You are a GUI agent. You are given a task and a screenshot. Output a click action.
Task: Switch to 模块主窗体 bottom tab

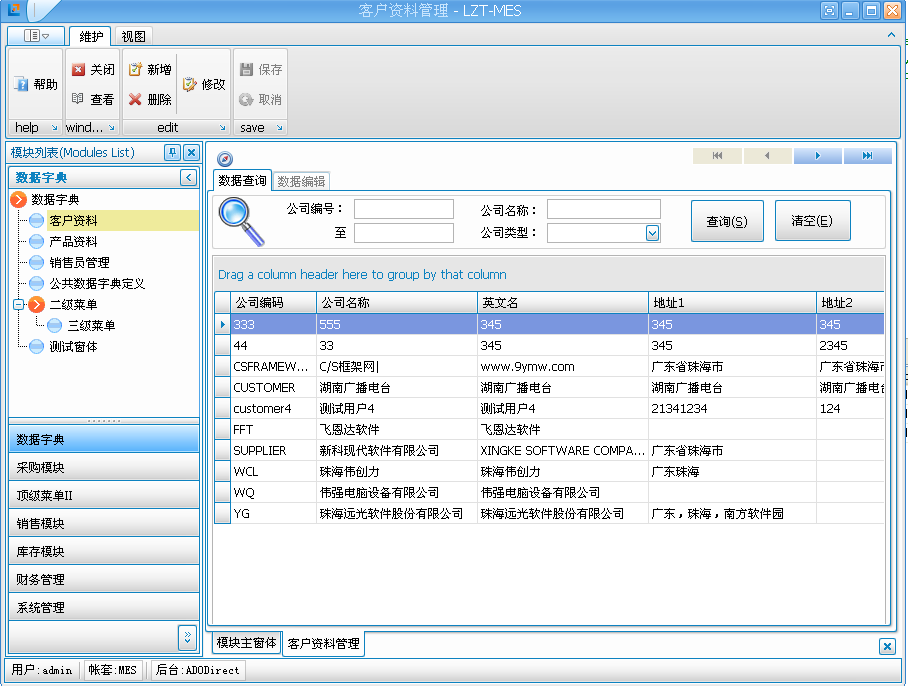coord(246,643)
